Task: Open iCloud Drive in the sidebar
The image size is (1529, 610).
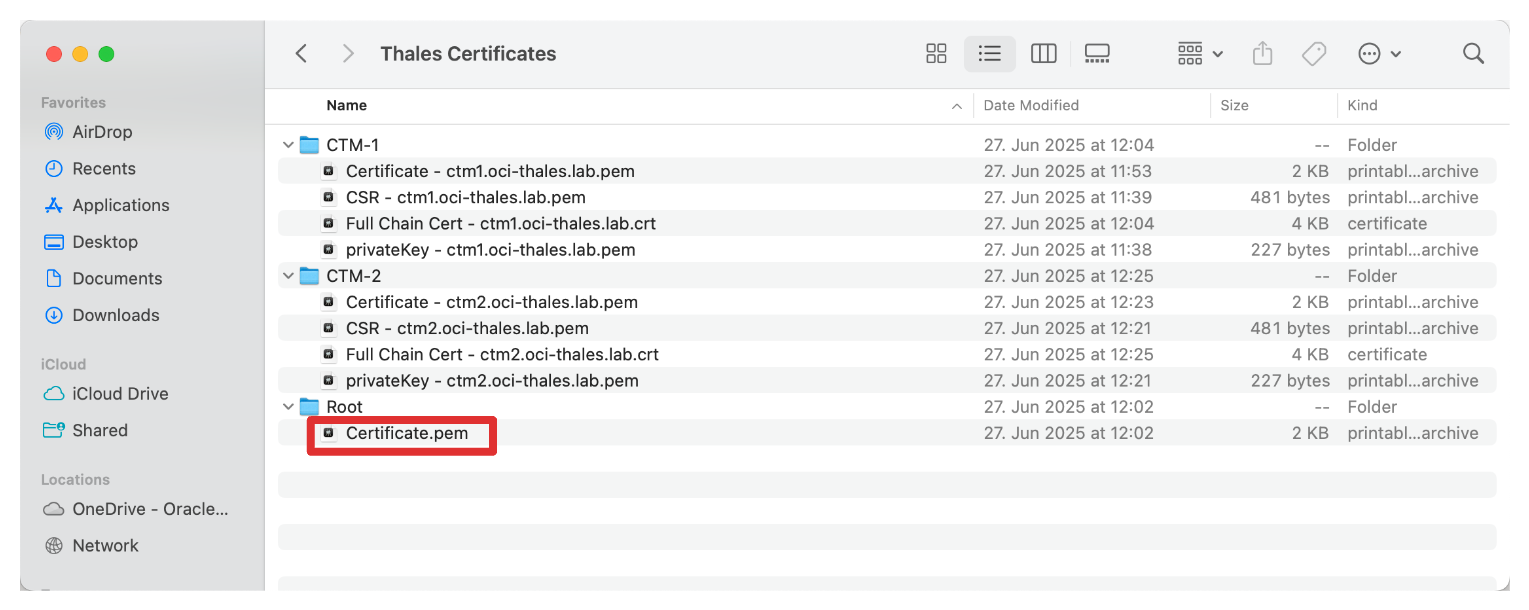Action: click(x=120, y=394)
